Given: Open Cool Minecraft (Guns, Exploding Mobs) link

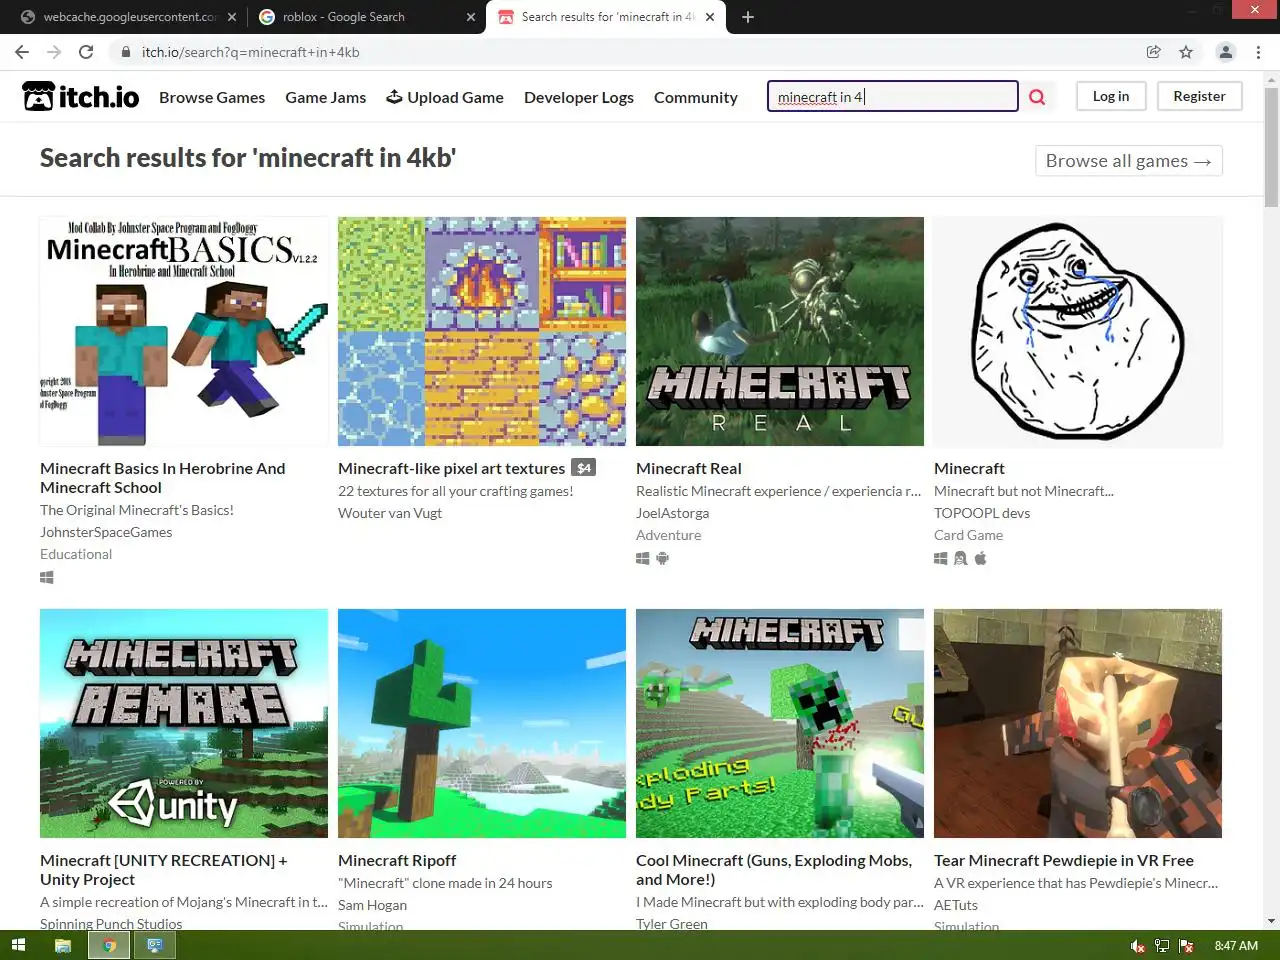Looking at the screenshot, I should coord(774,870).
